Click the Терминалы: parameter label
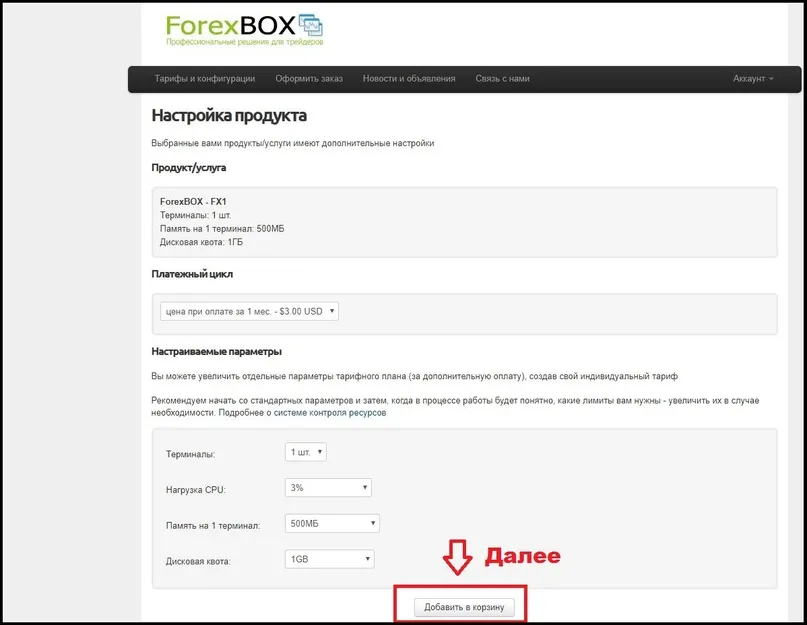807x625 pixels. pos(190,455)
